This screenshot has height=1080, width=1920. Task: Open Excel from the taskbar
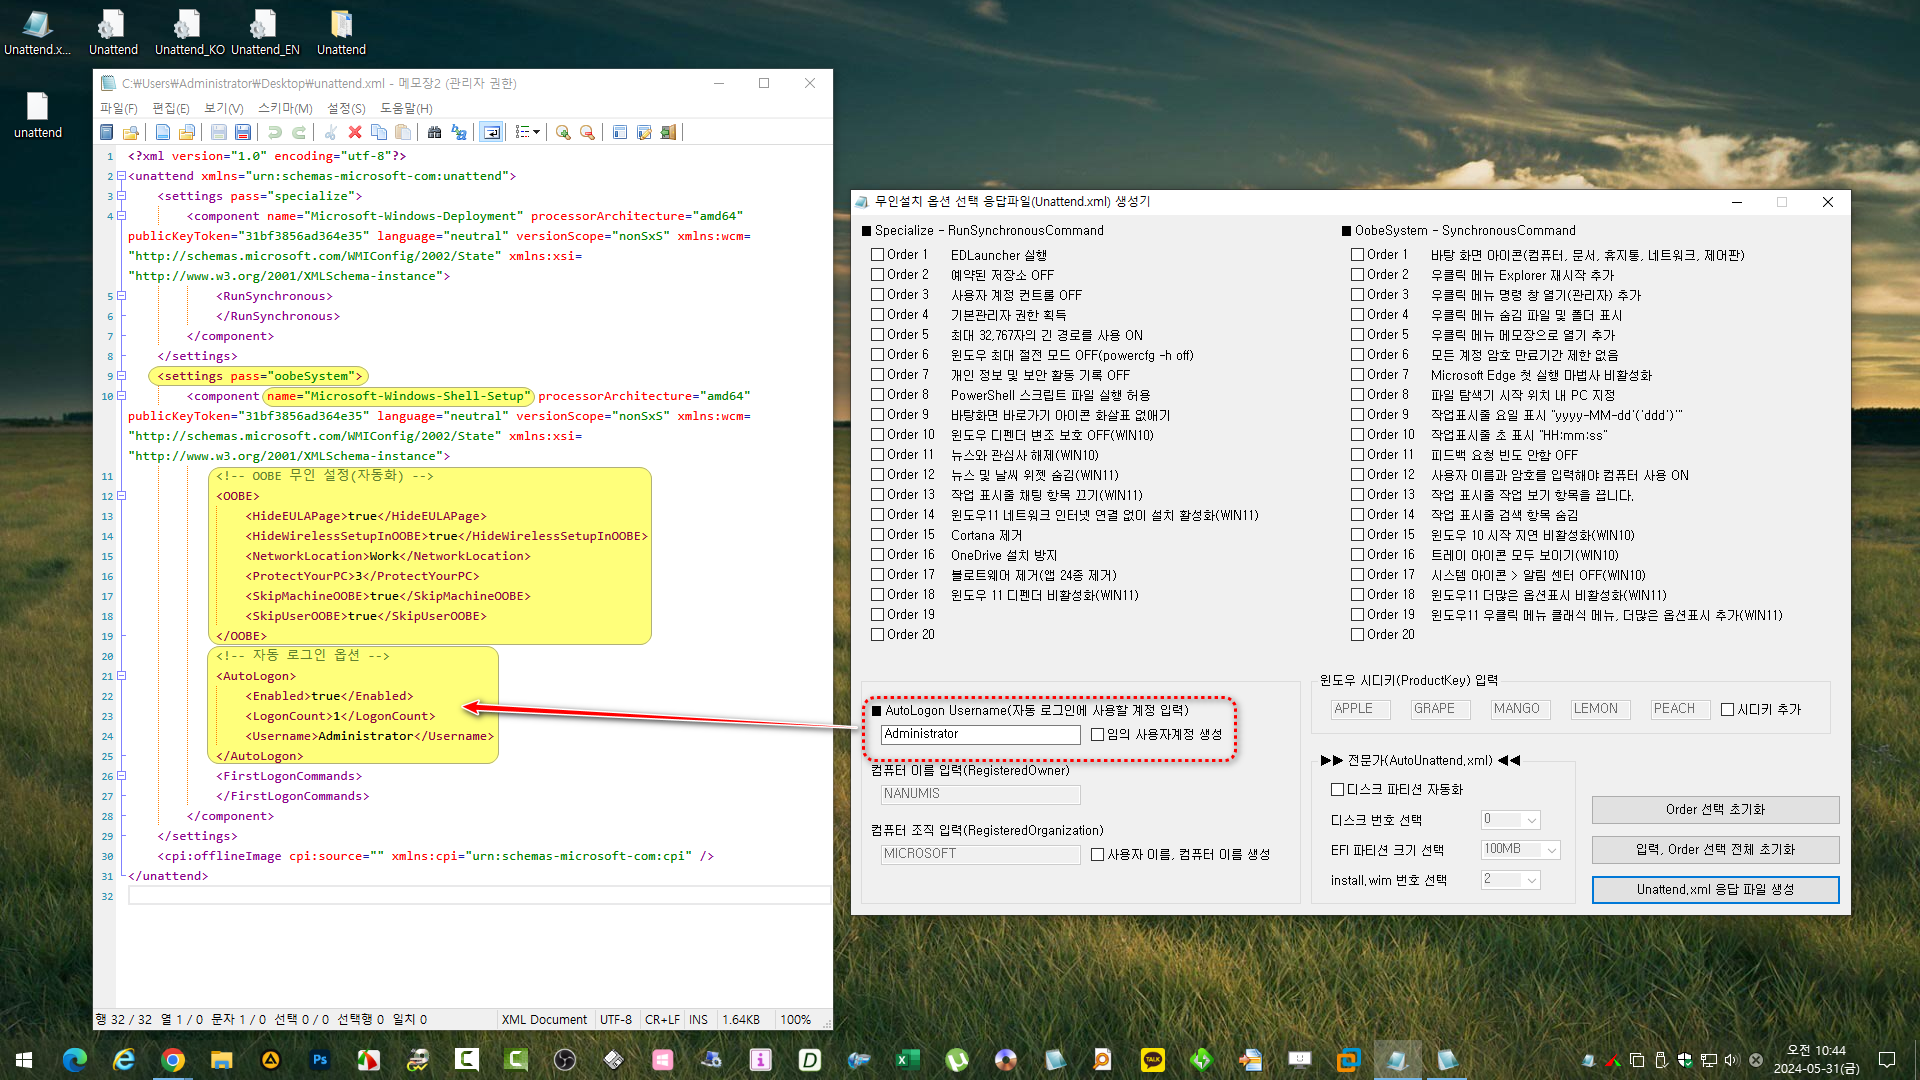pyautogui.click(x=907, y=1059)
